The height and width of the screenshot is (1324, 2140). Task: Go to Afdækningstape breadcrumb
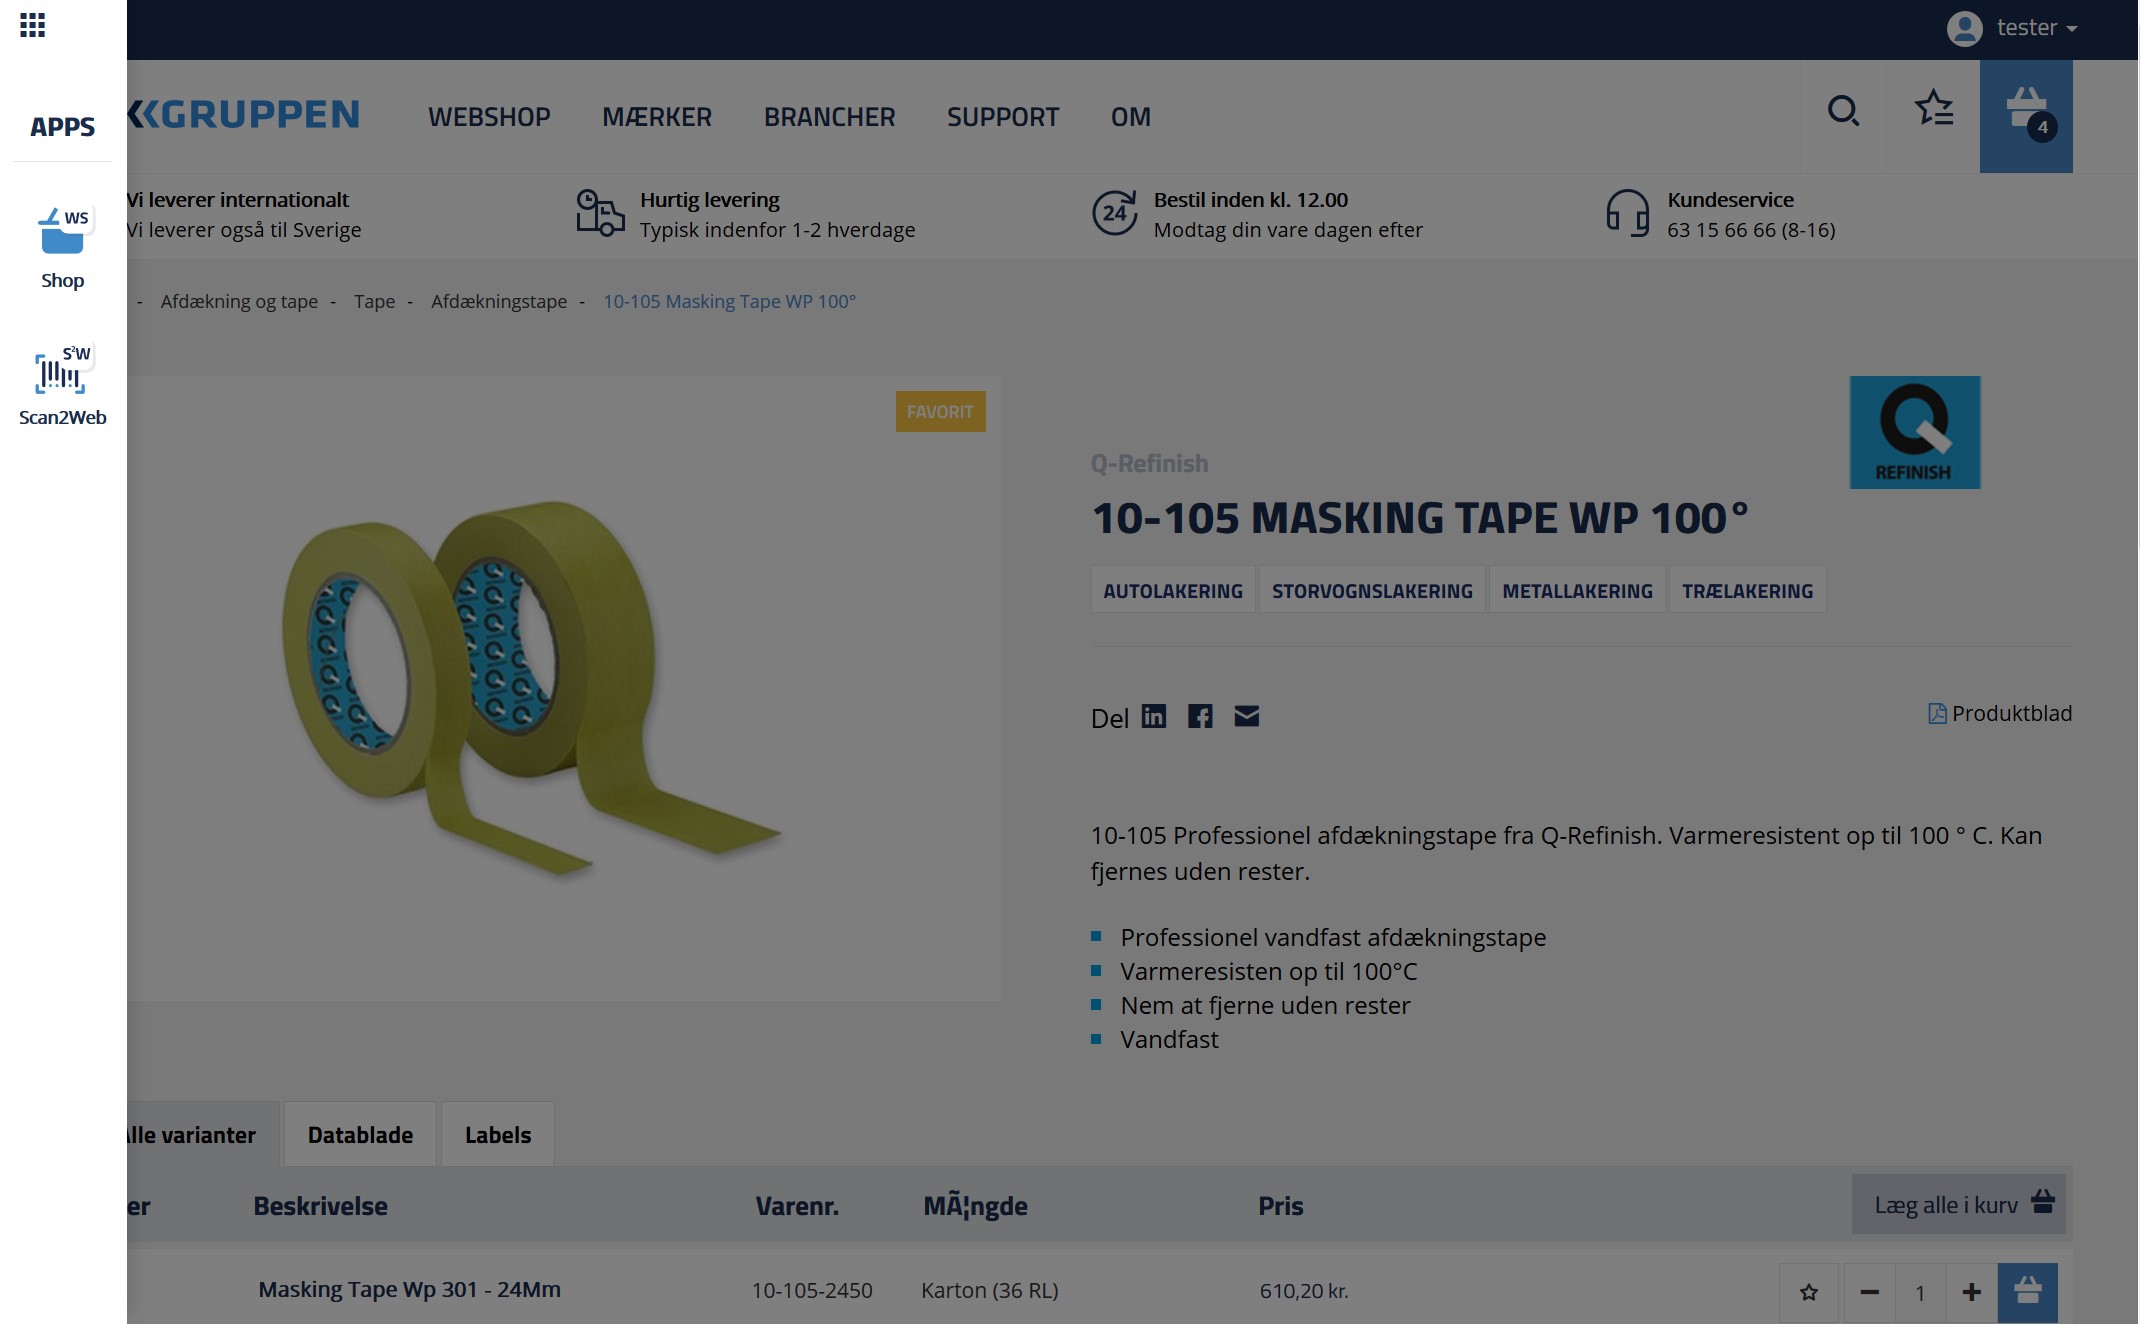[499, 301]
